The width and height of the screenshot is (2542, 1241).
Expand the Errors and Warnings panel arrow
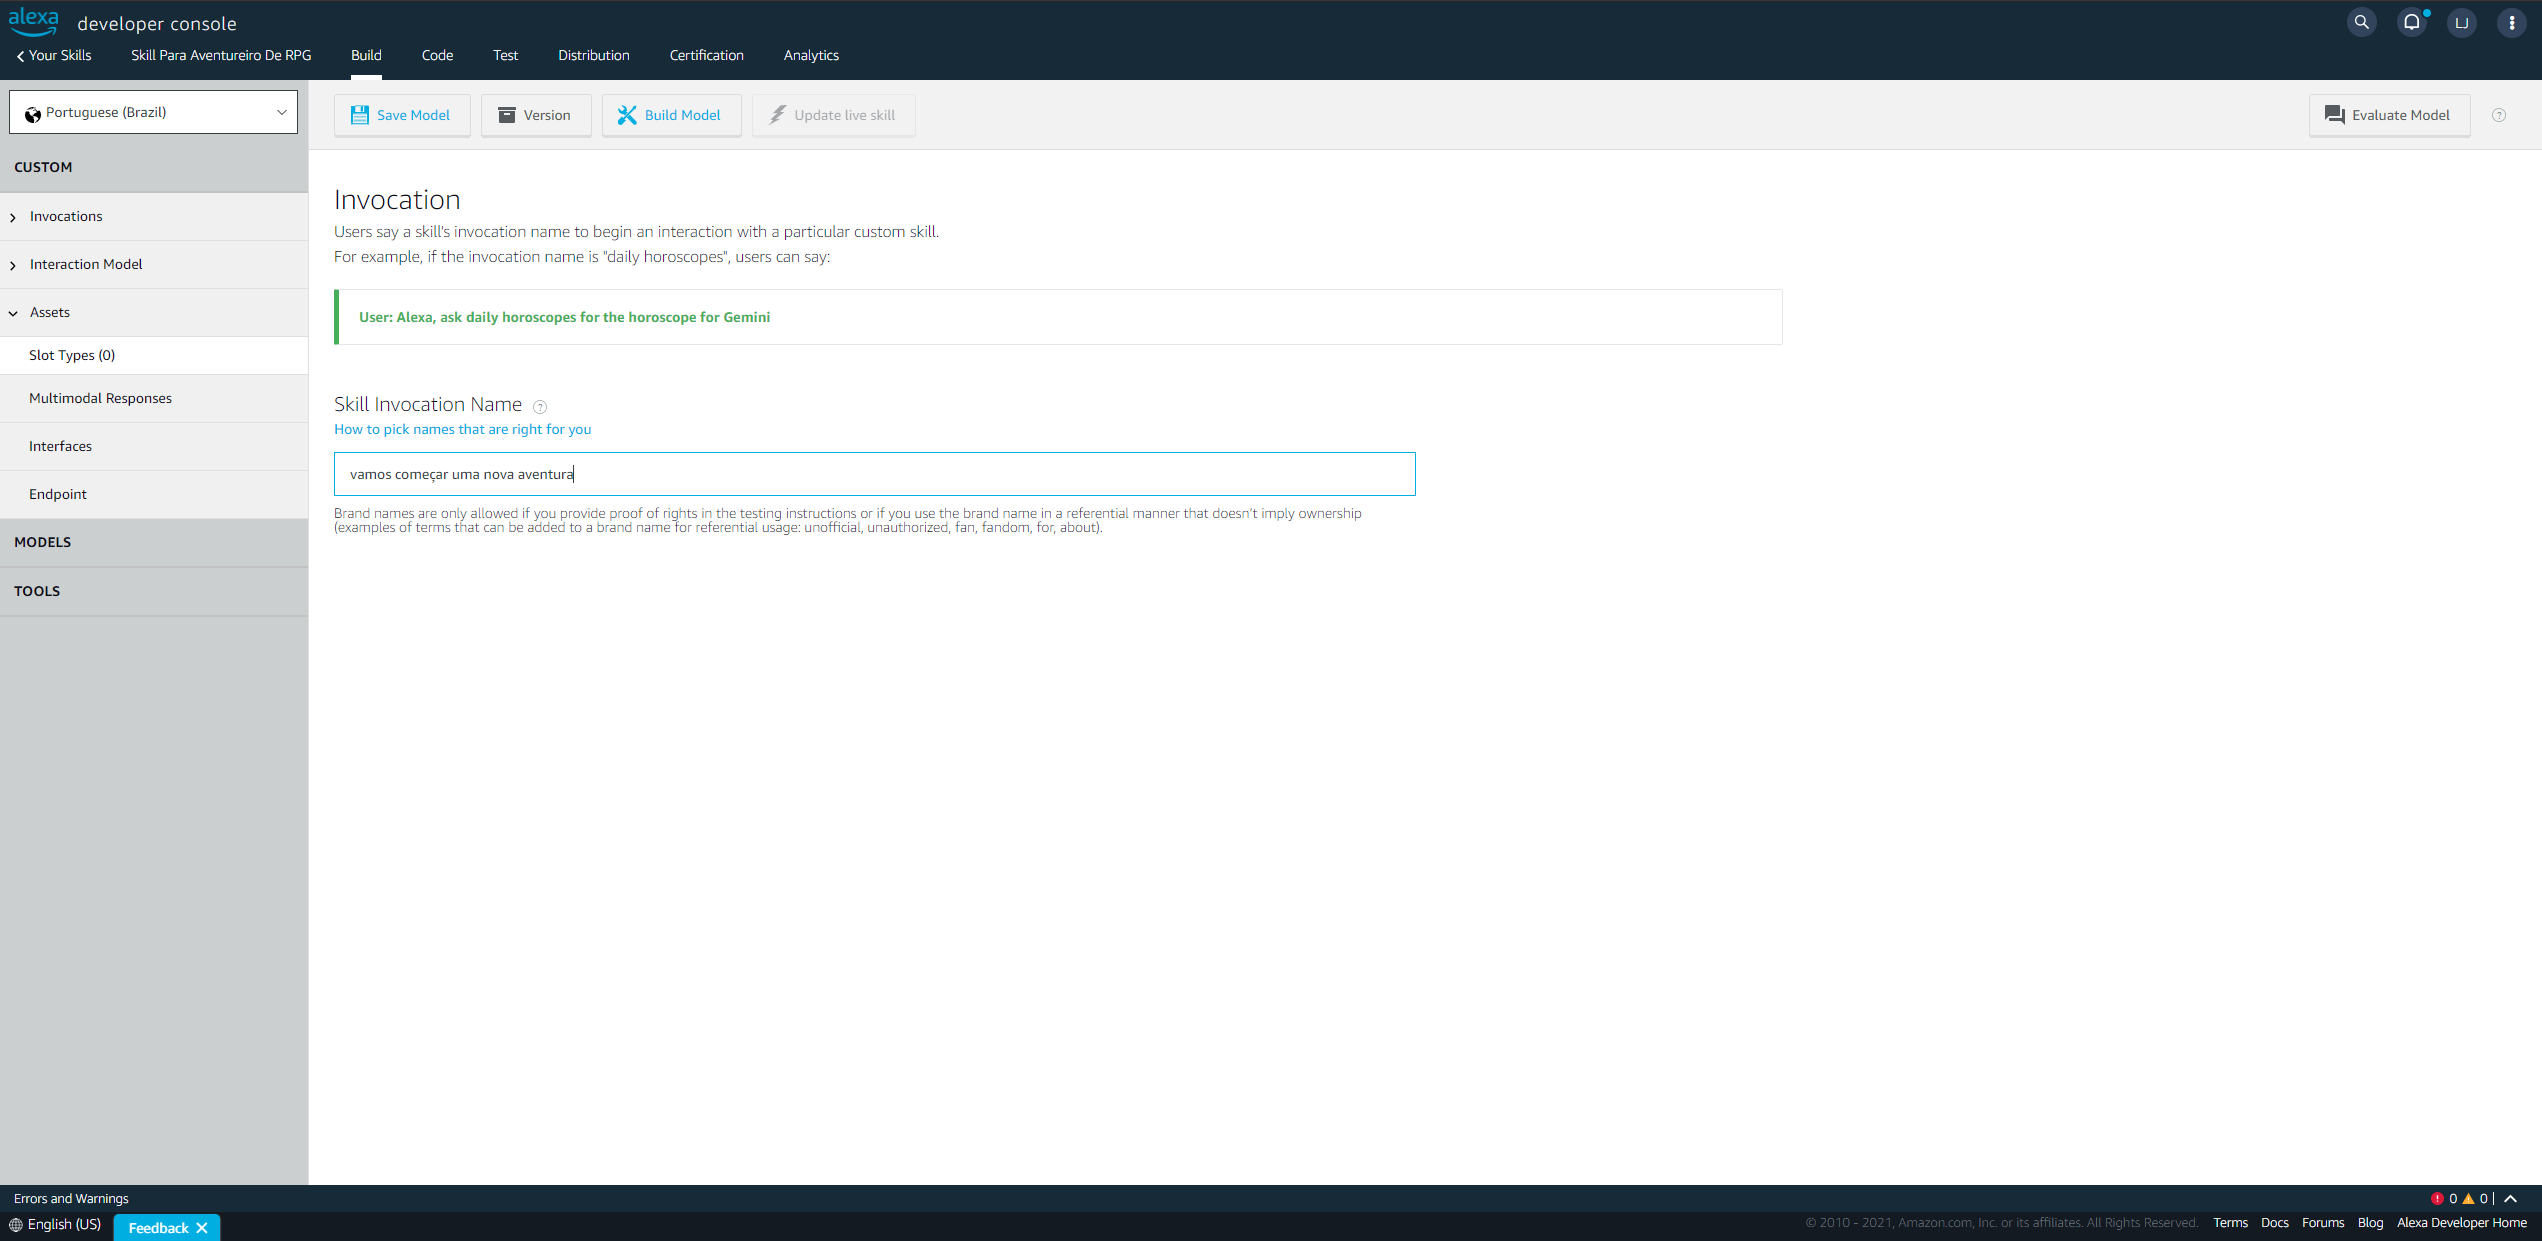(x=2511, y=1198)
